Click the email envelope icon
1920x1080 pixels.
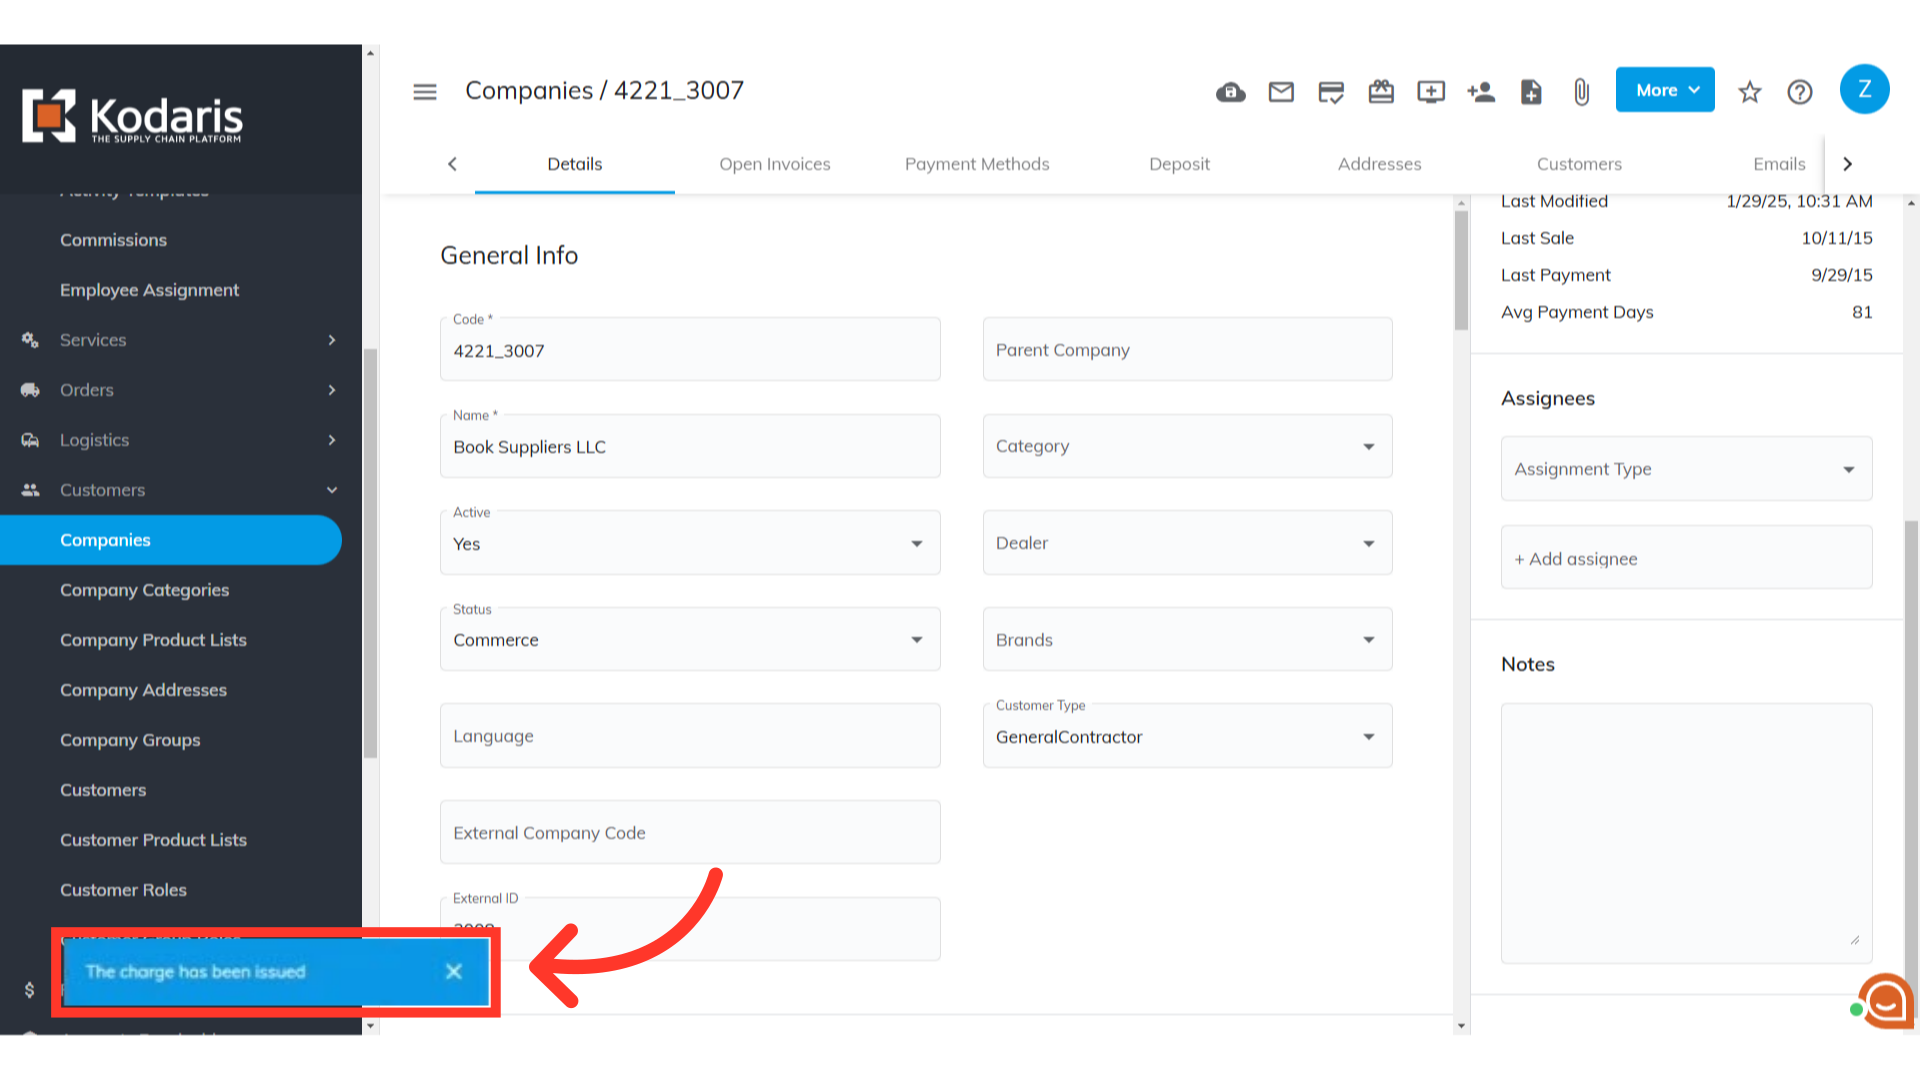pos(1281,92)
